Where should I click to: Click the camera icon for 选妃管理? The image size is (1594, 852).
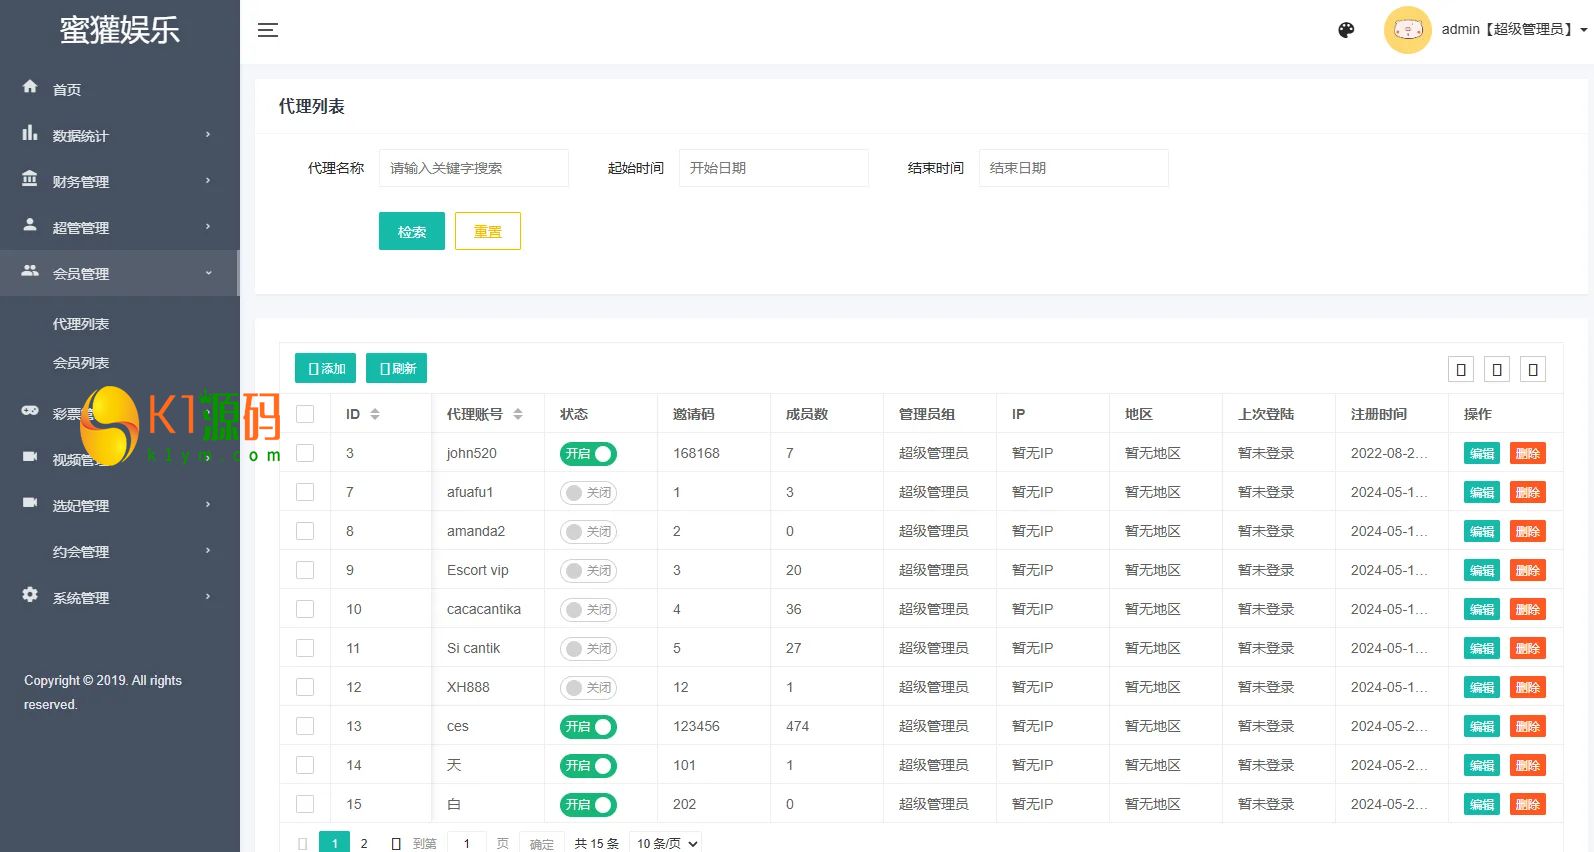30,503
